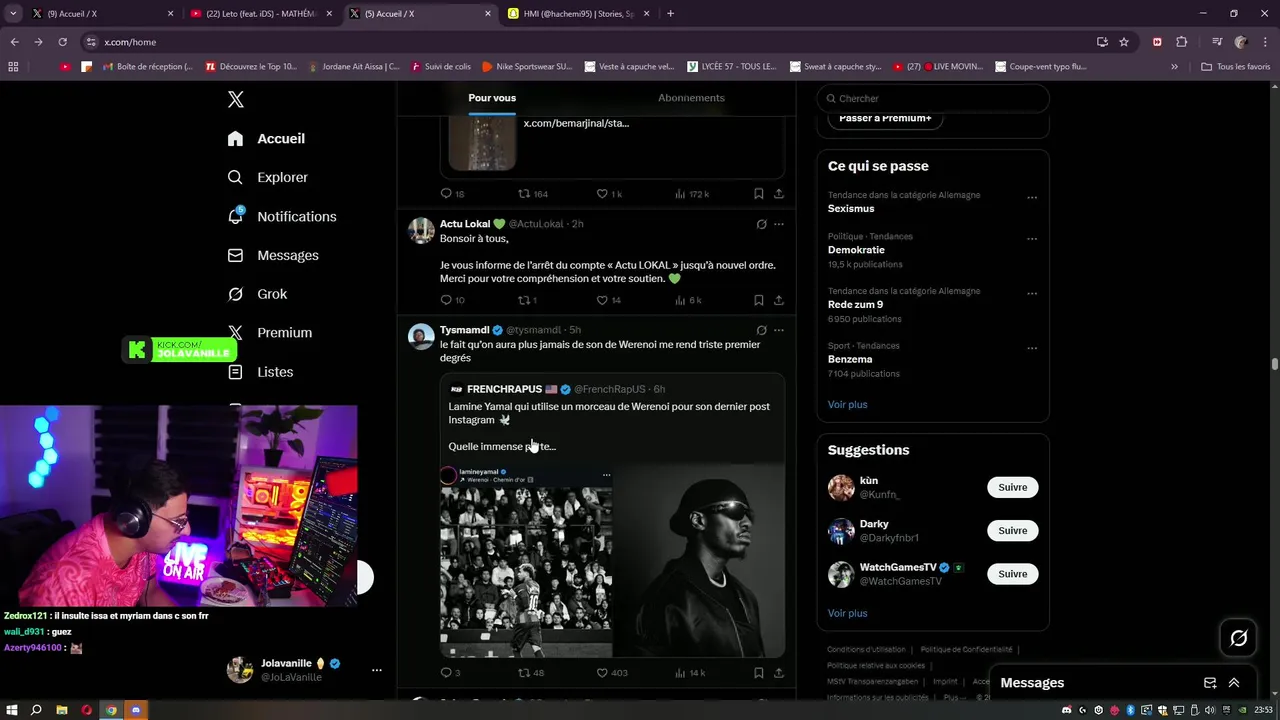Viewport: 1280px width, 720px height.
Task: Reply to Actu Lokal post
Action: pos(446,300)
